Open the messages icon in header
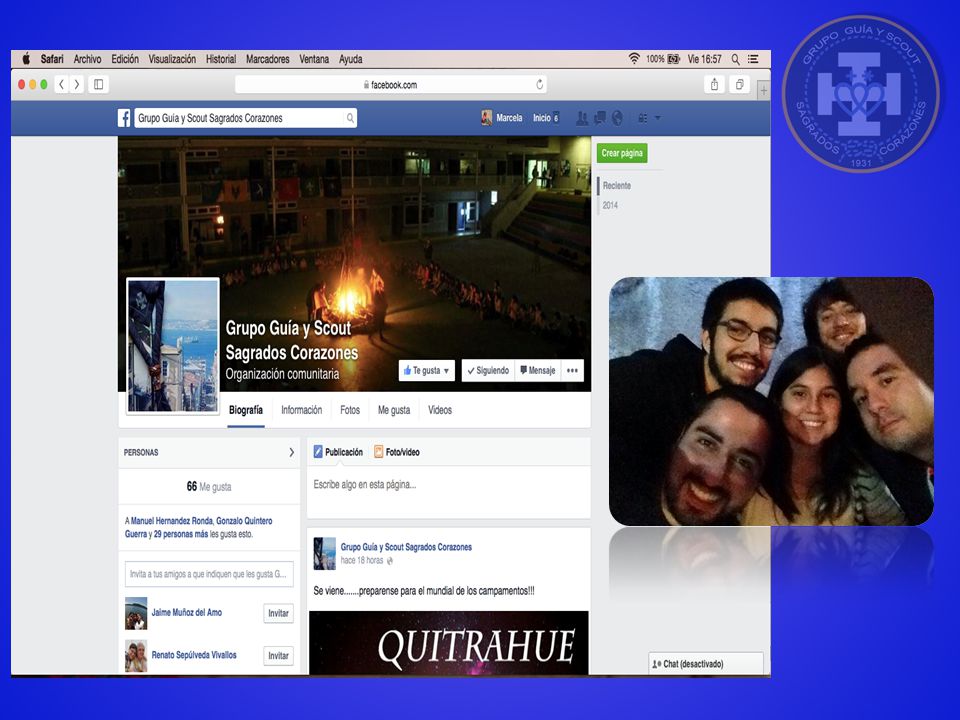 600,118
